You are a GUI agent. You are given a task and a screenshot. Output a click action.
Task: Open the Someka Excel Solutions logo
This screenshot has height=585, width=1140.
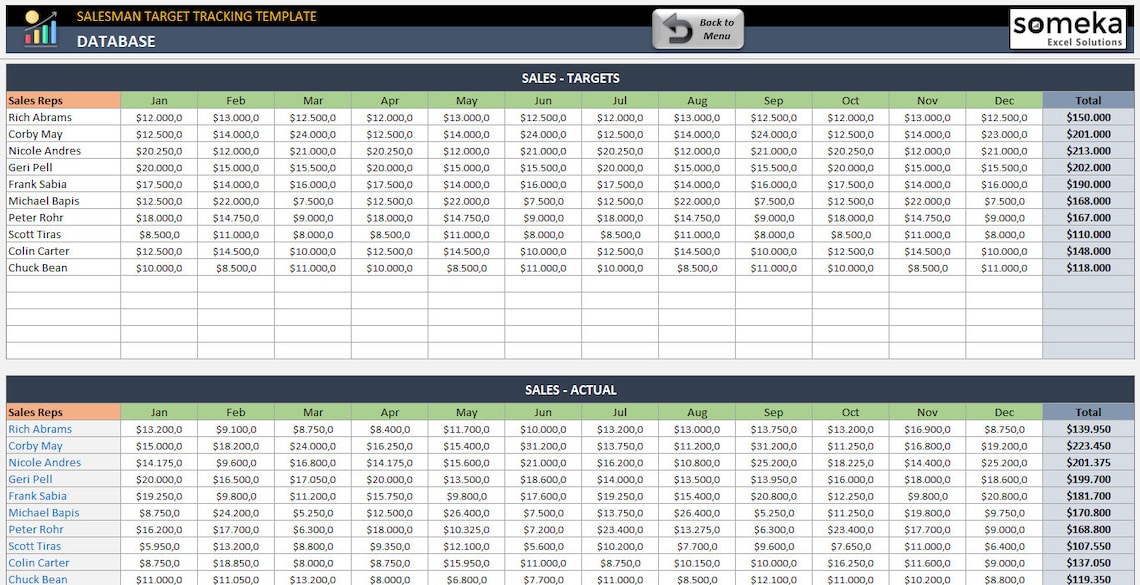1070,27
